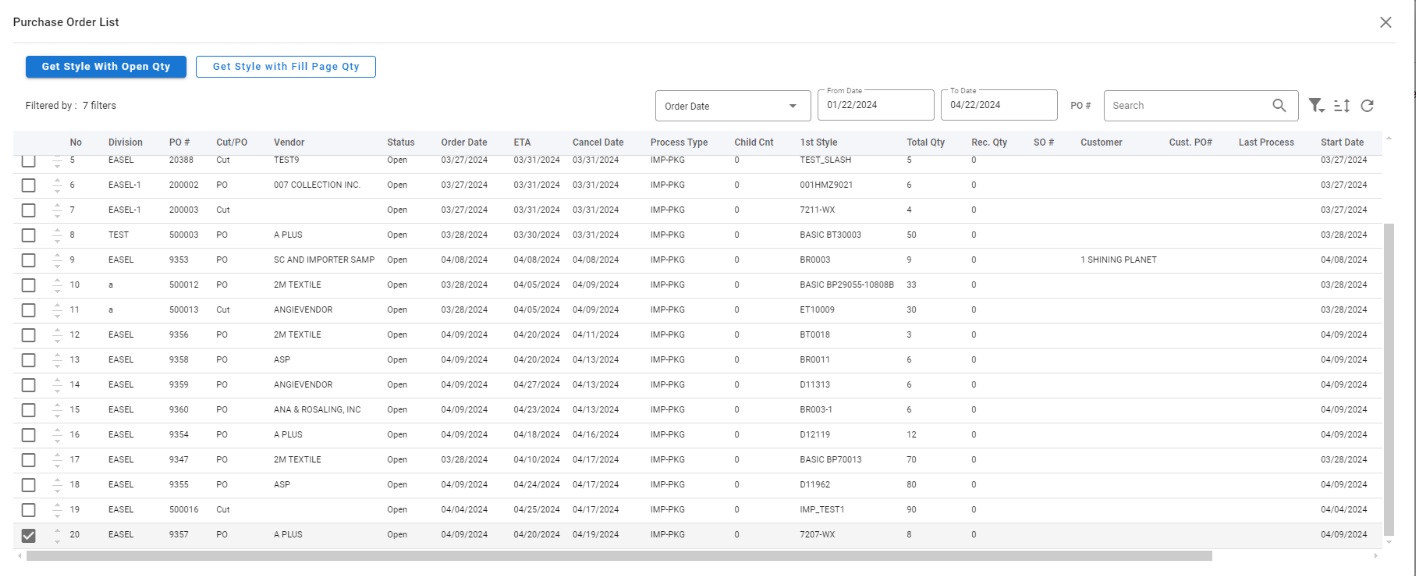Click Get Style with Fill Page Qty button

pos(285,67)
